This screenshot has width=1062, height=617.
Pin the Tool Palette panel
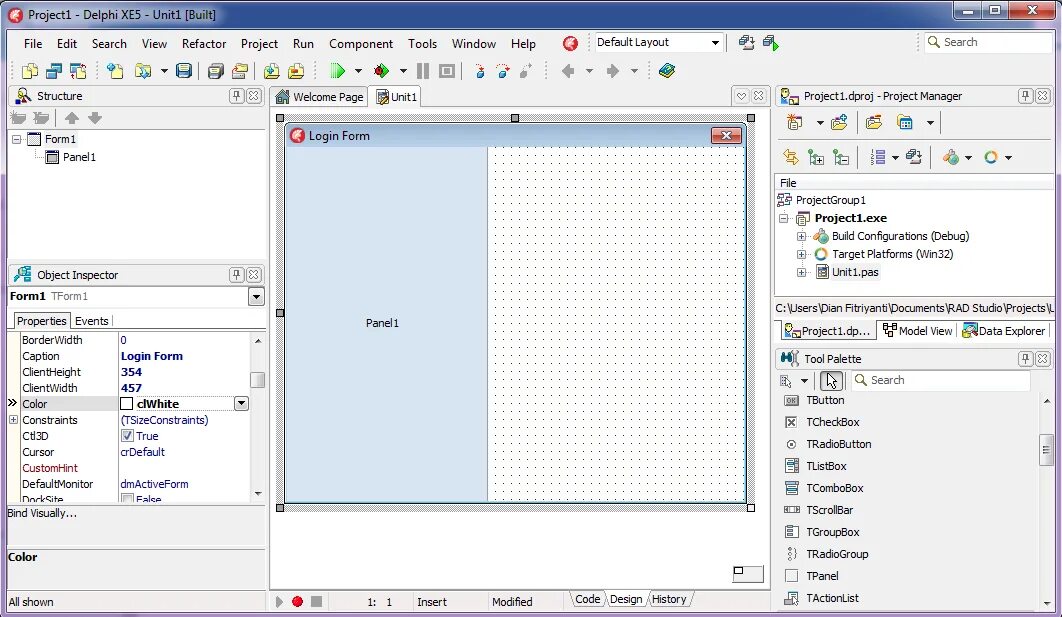(1025, 358)
